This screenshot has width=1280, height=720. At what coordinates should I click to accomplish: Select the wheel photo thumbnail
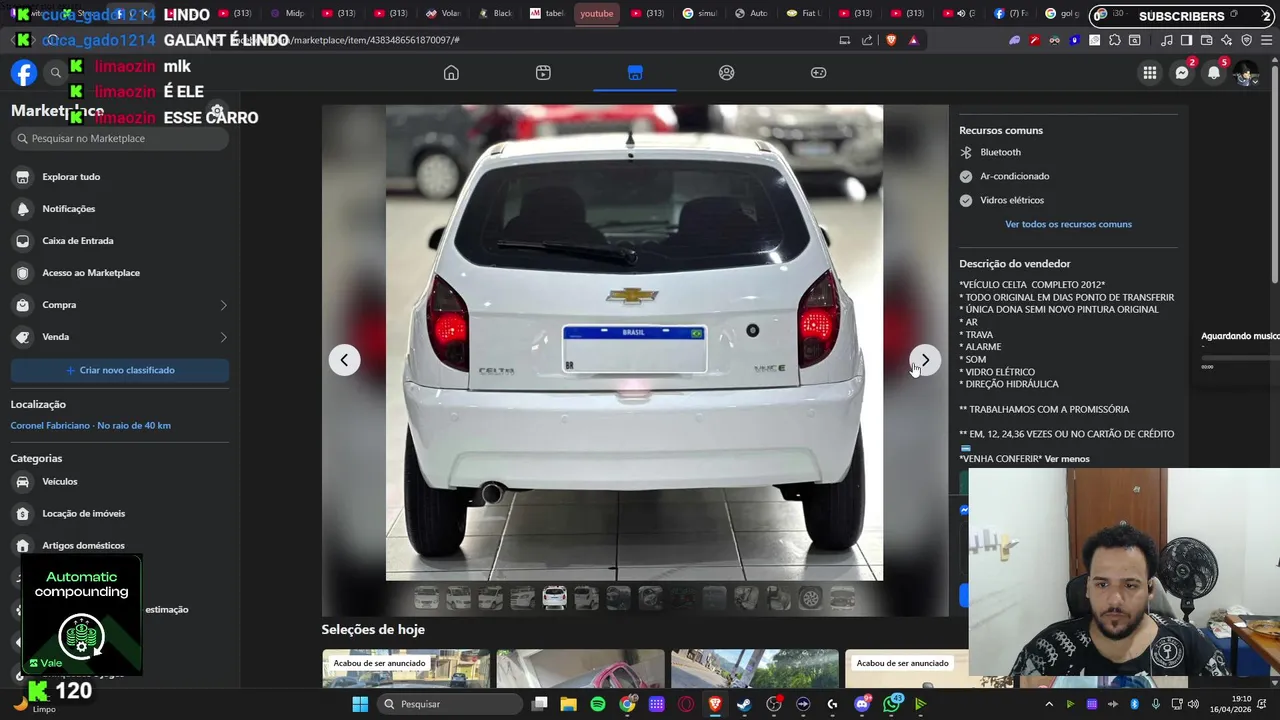pyautogui.click(x=810, y=598)
